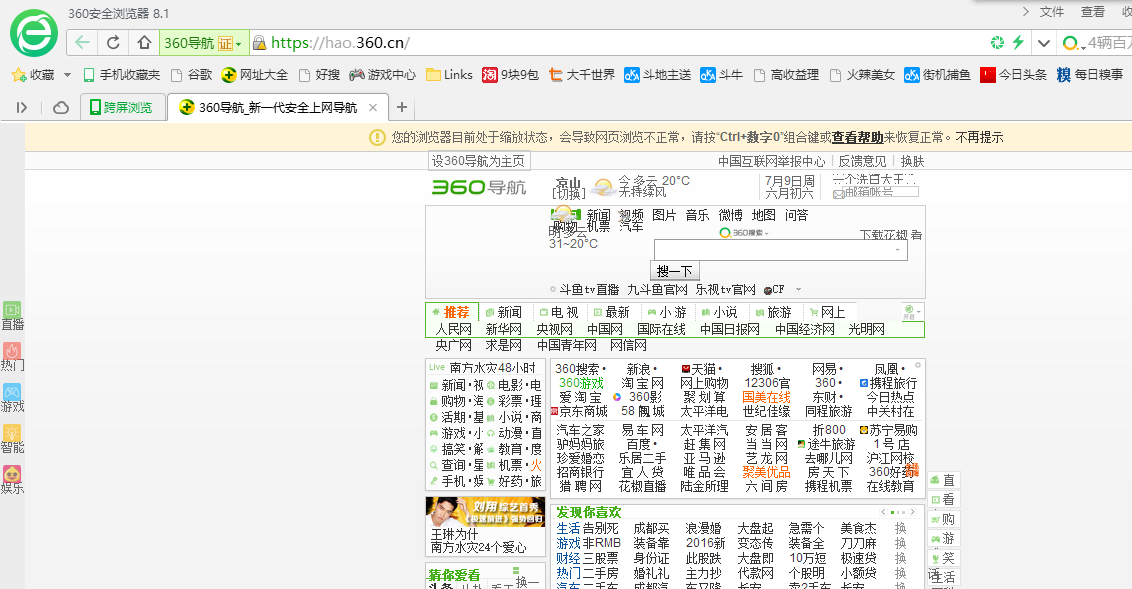Expand the 收藏 dropdown arrow
The height and width of the screenshot is (589, 1132).
67,75
